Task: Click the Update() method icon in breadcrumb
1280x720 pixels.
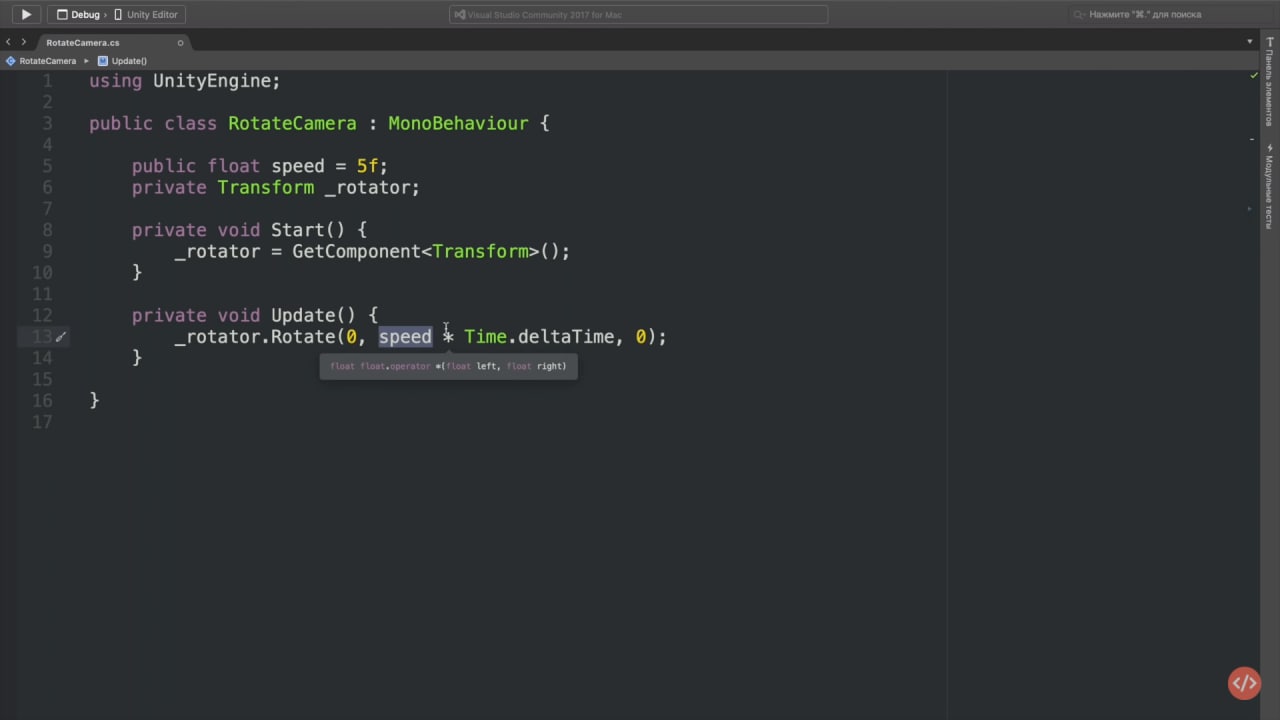Action: pyautogui.click(x=102, y=61)
